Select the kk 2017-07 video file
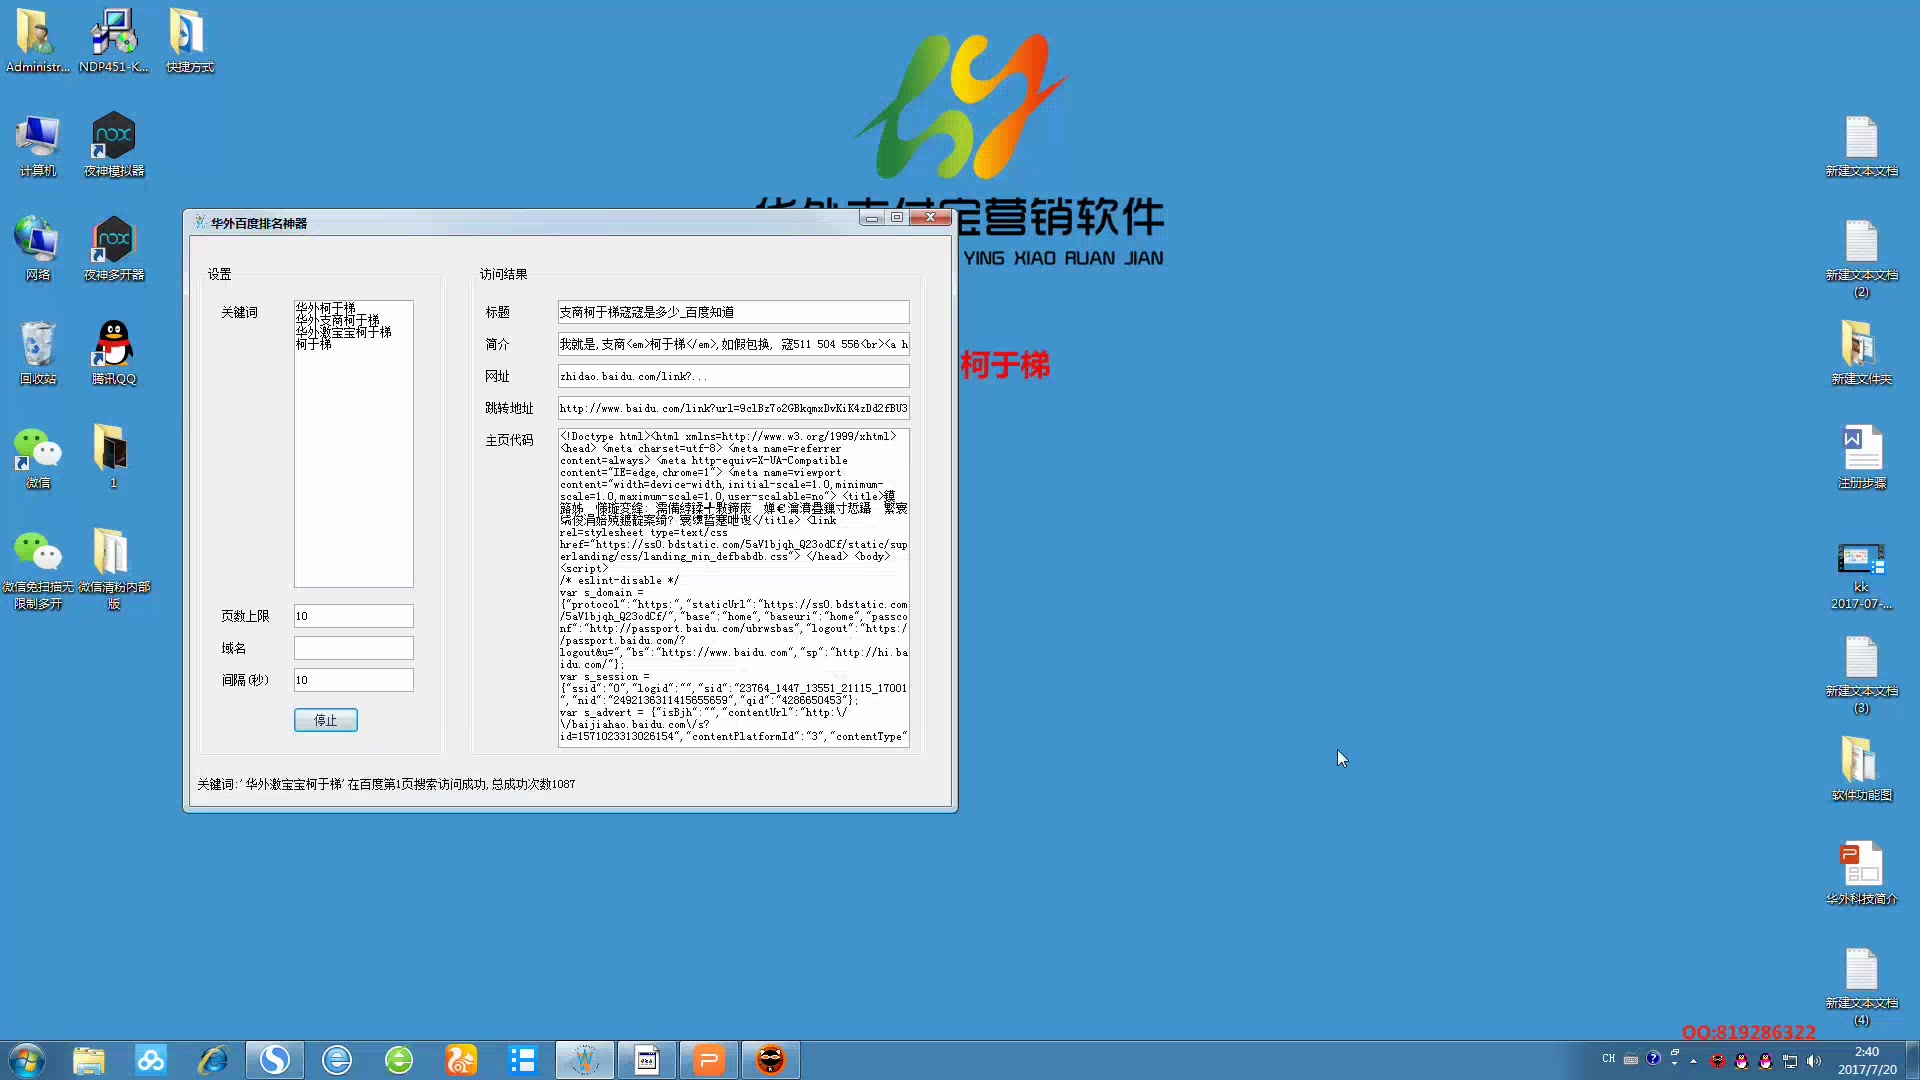 pos(1861,575)
